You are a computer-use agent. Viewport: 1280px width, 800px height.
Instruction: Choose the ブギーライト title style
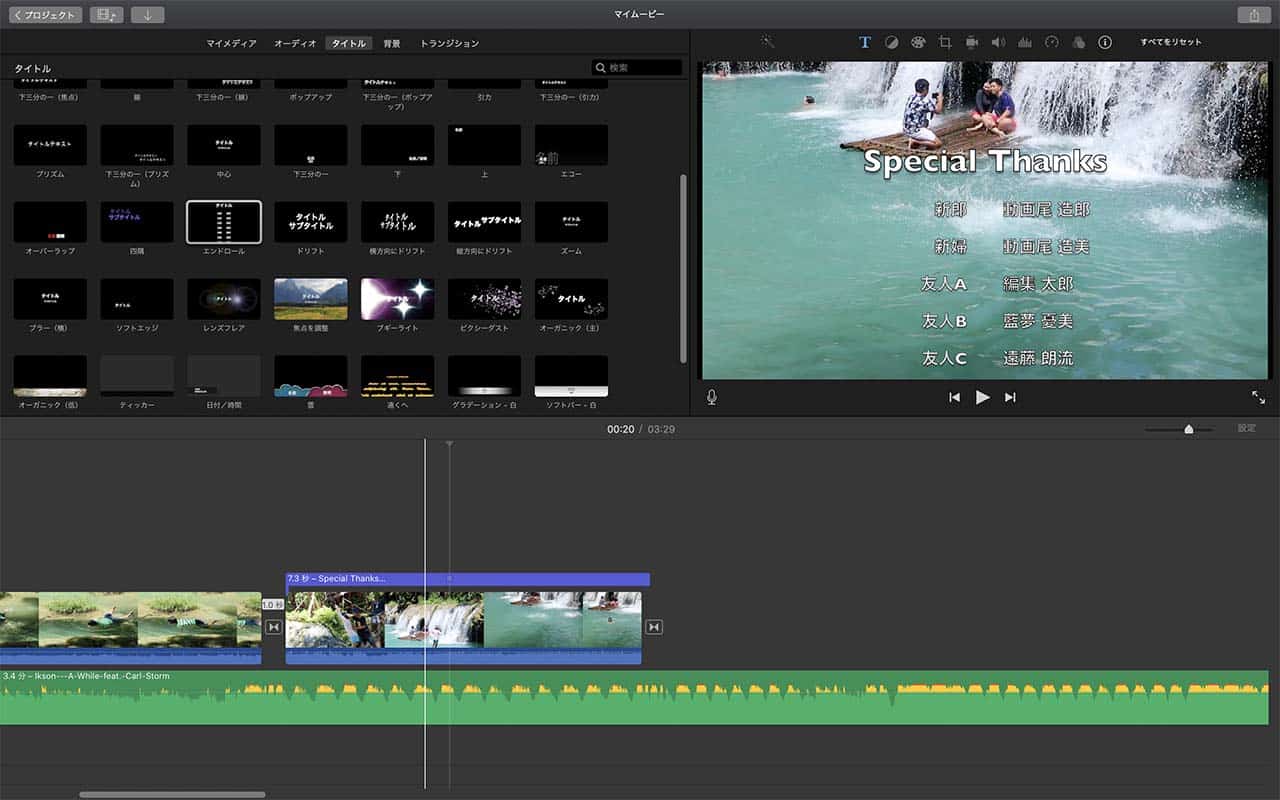click(398, 299)
